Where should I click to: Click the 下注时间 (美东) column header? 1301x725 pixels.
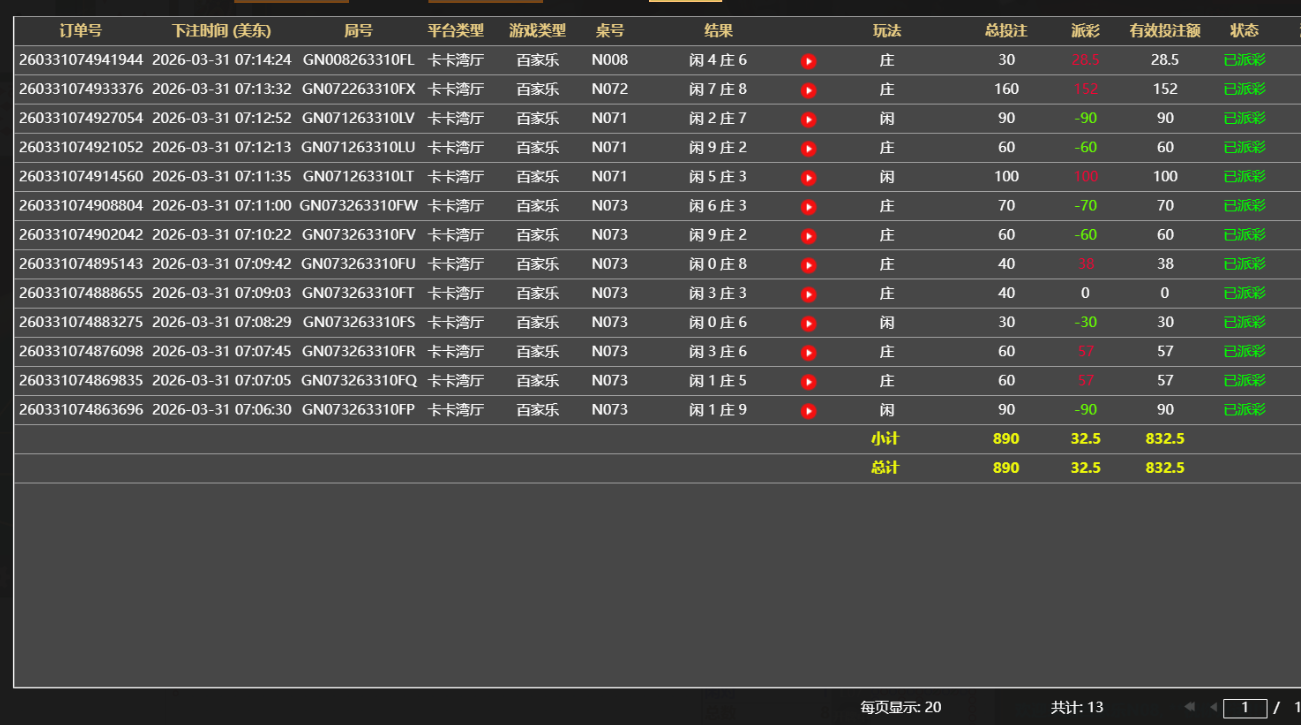pyautogui.click(x=221, y=31)
